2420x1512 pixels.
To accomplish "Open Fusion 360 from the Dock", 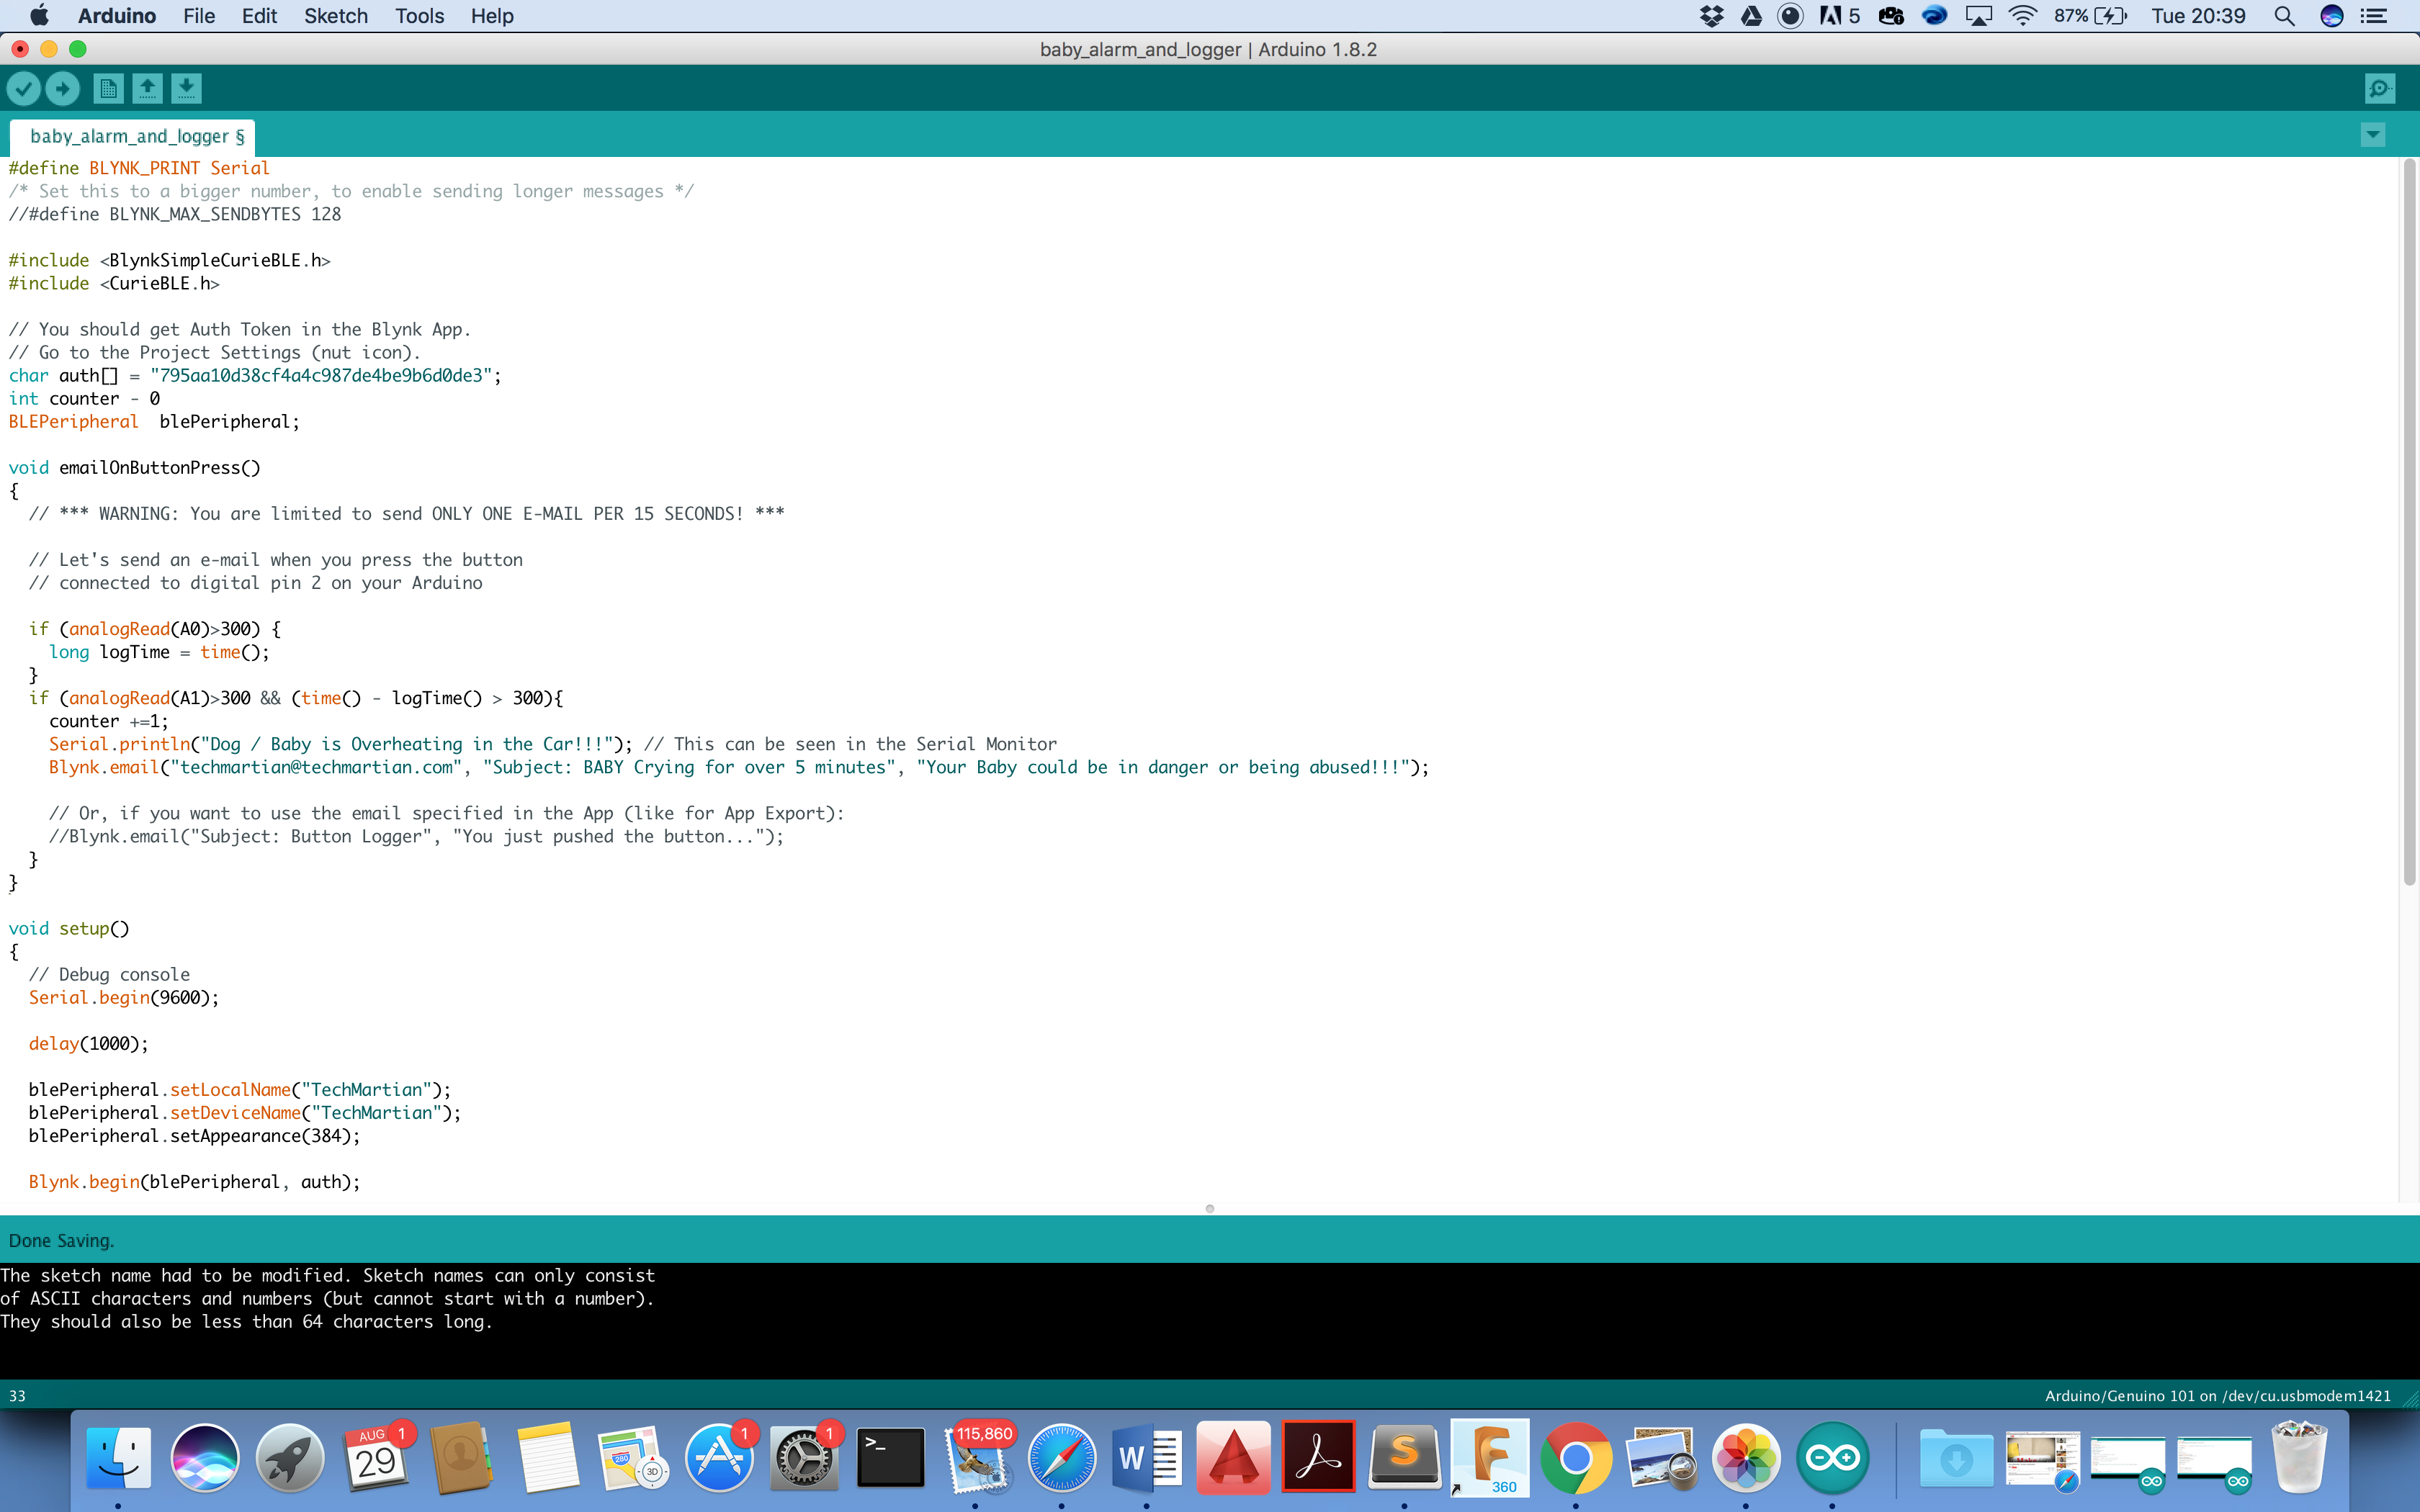I will click(1490, 1458).
